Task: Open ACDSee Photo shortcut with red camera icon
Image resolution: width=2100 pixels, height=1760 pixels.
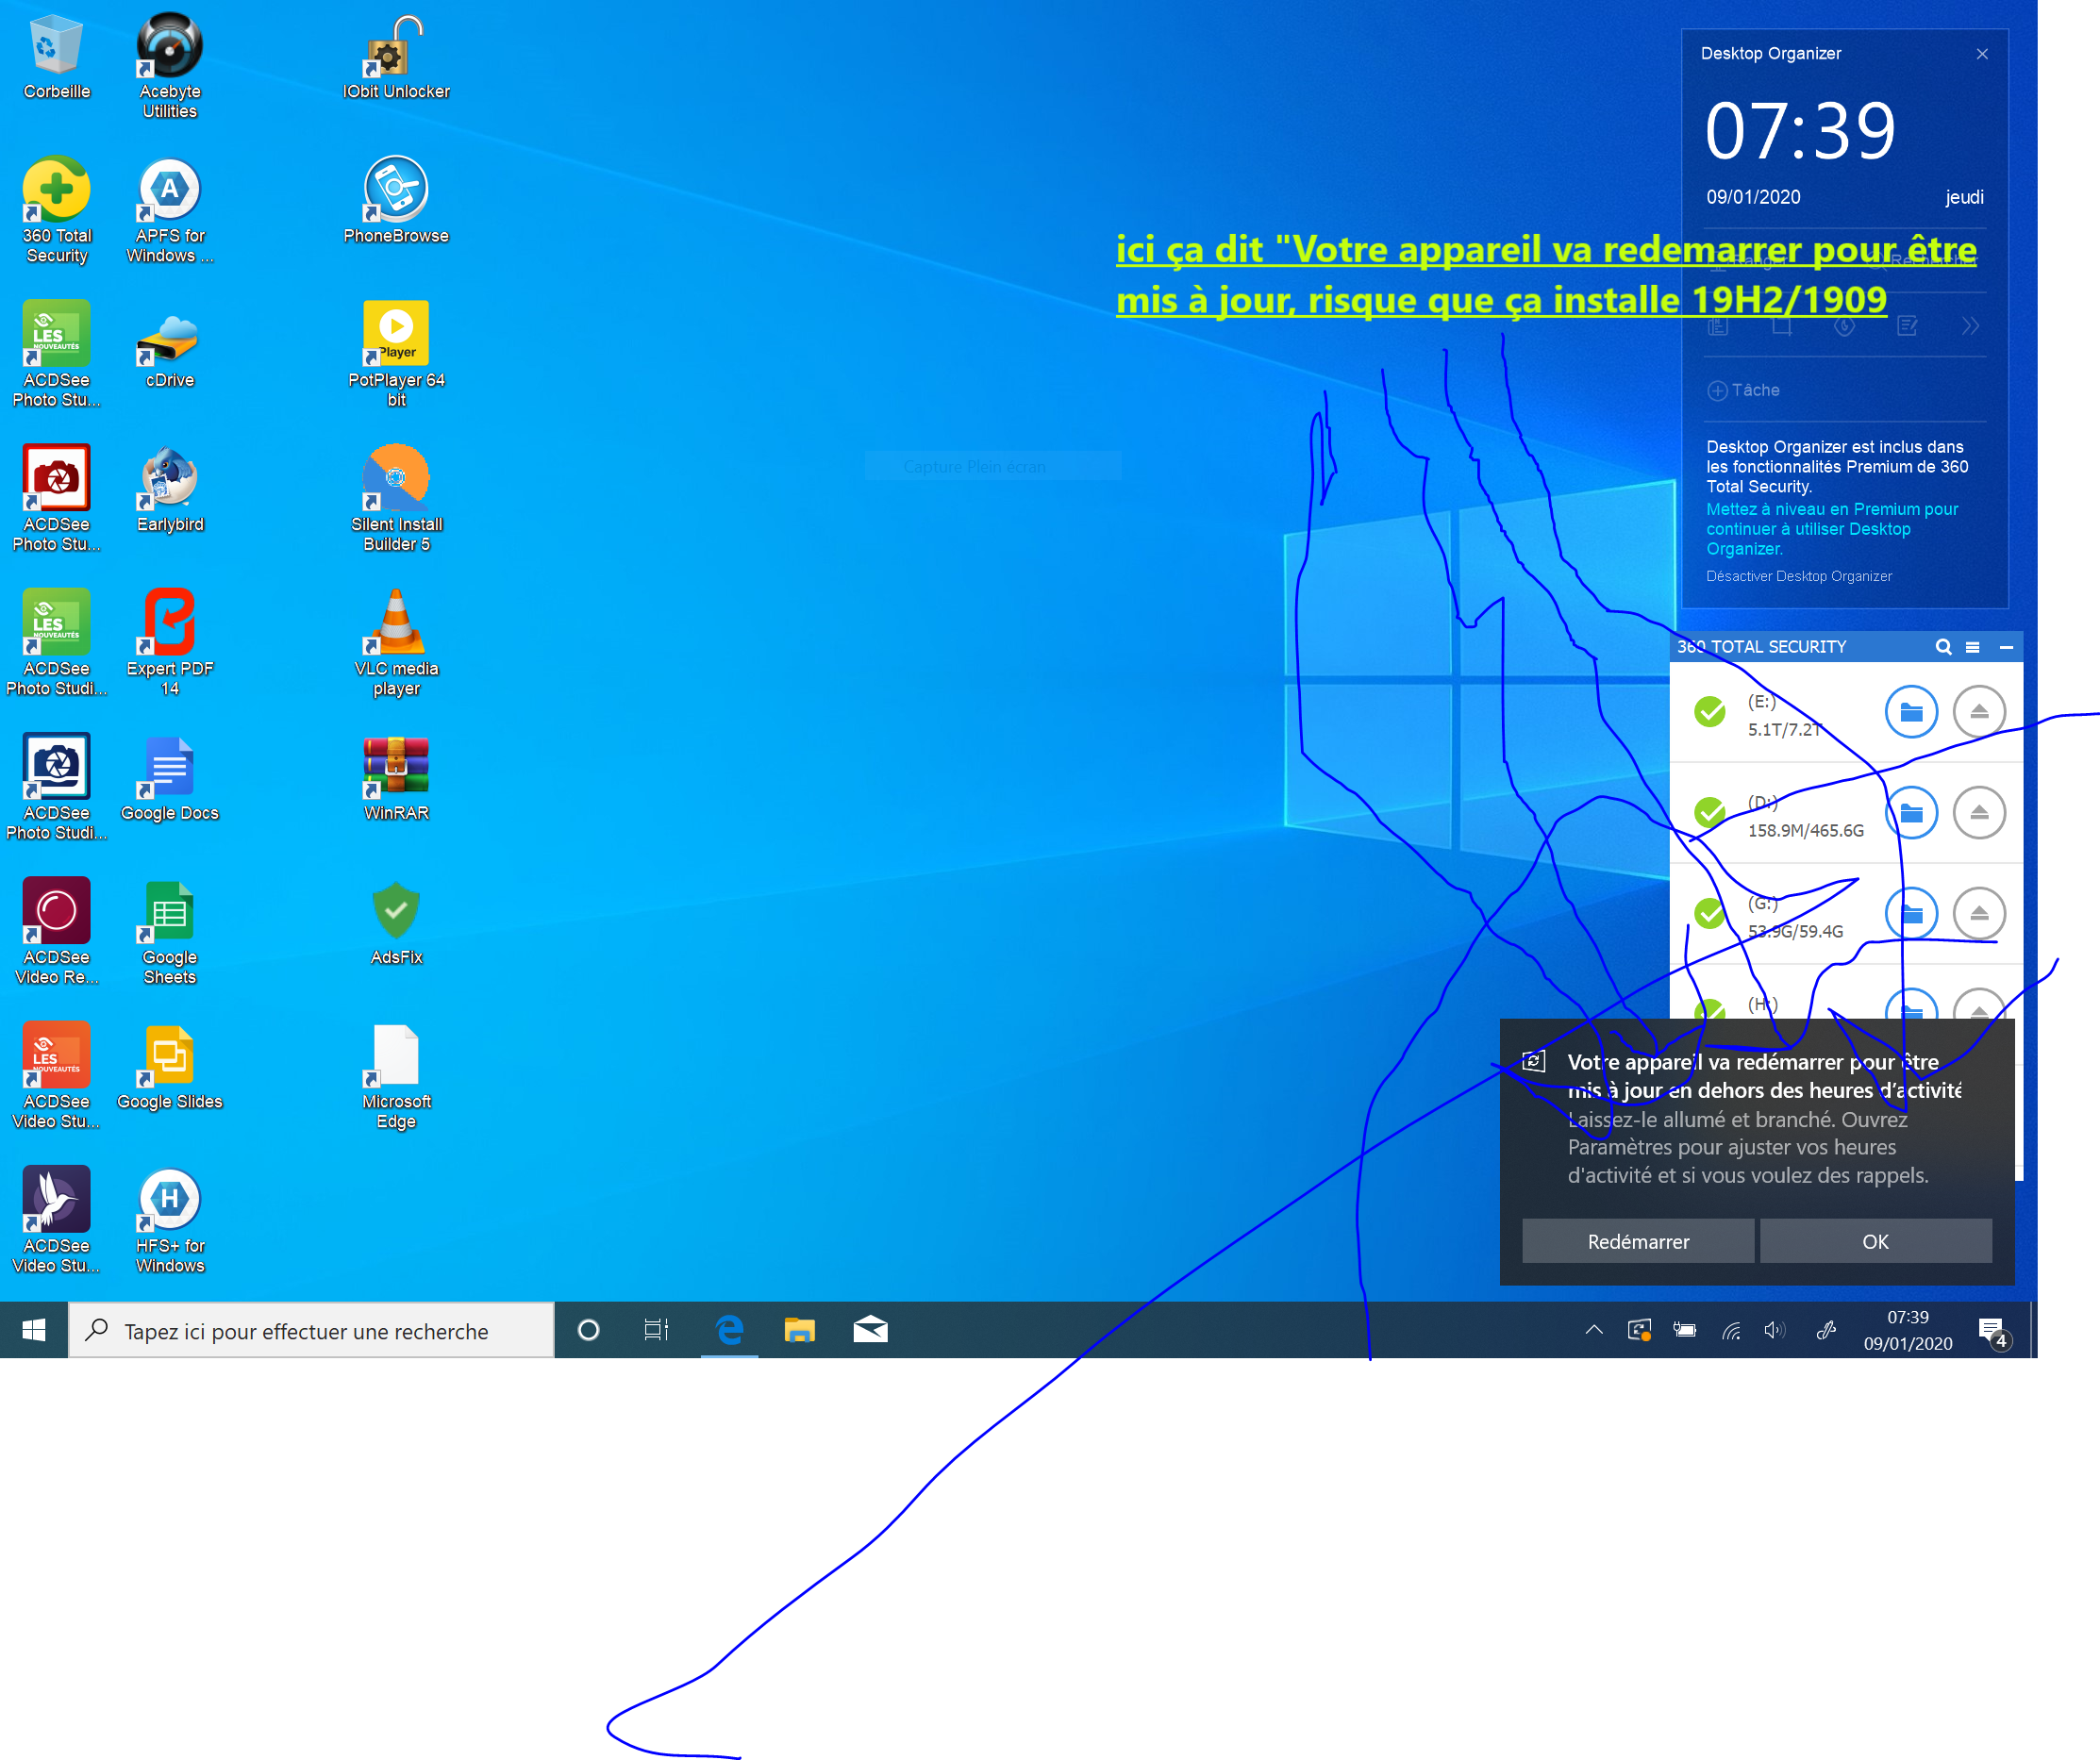Action: [57, 499]
